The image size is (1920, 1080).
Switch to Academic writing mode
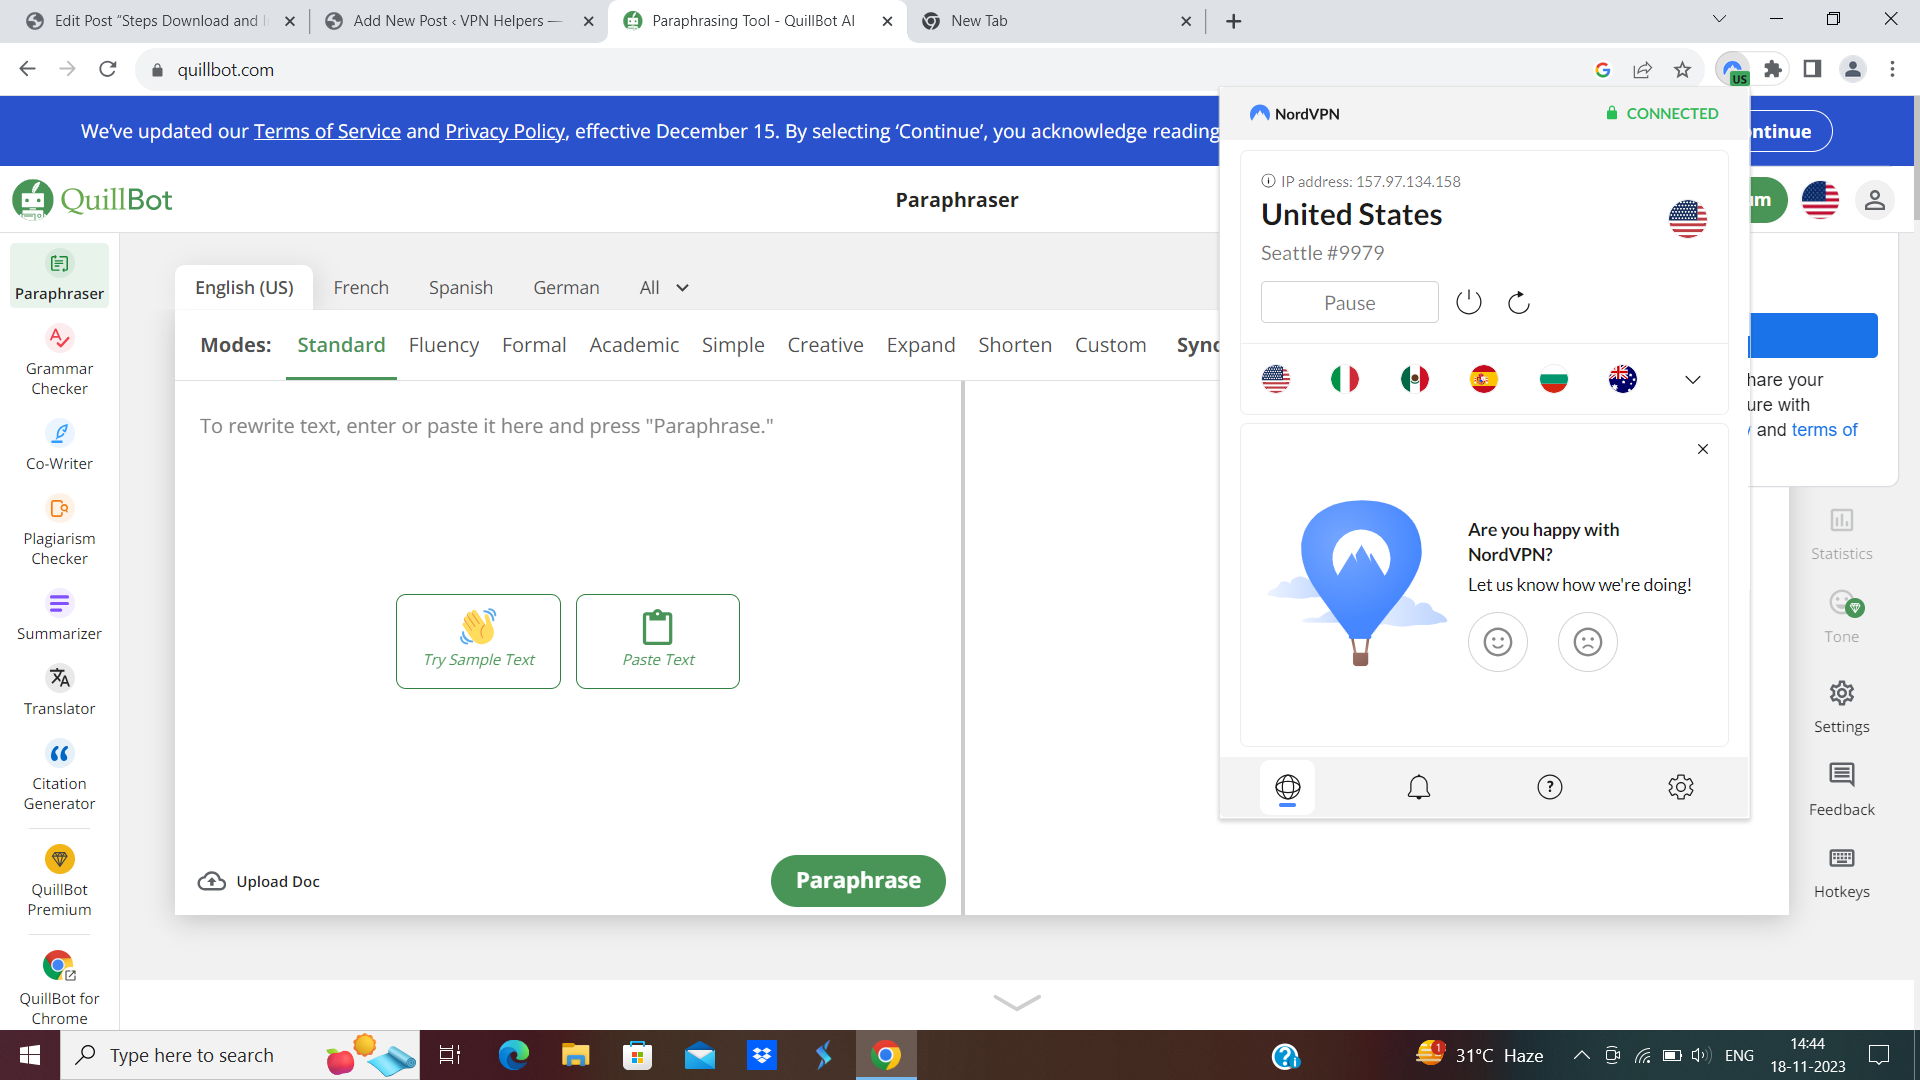click(634, 345)
